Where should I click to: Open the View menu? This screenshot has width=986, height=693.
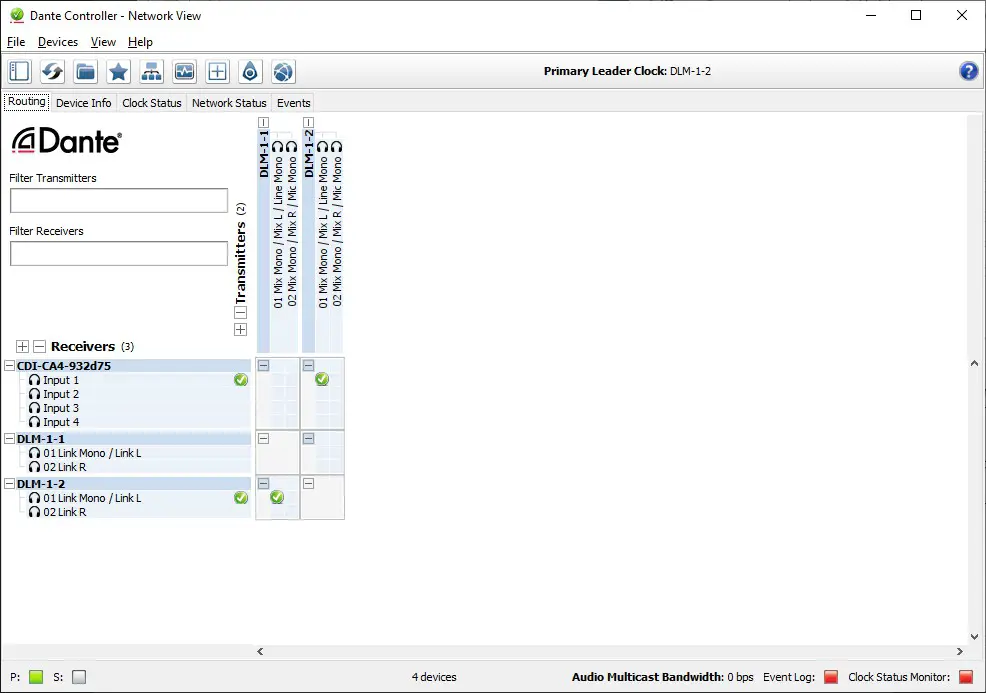[103, 42]
